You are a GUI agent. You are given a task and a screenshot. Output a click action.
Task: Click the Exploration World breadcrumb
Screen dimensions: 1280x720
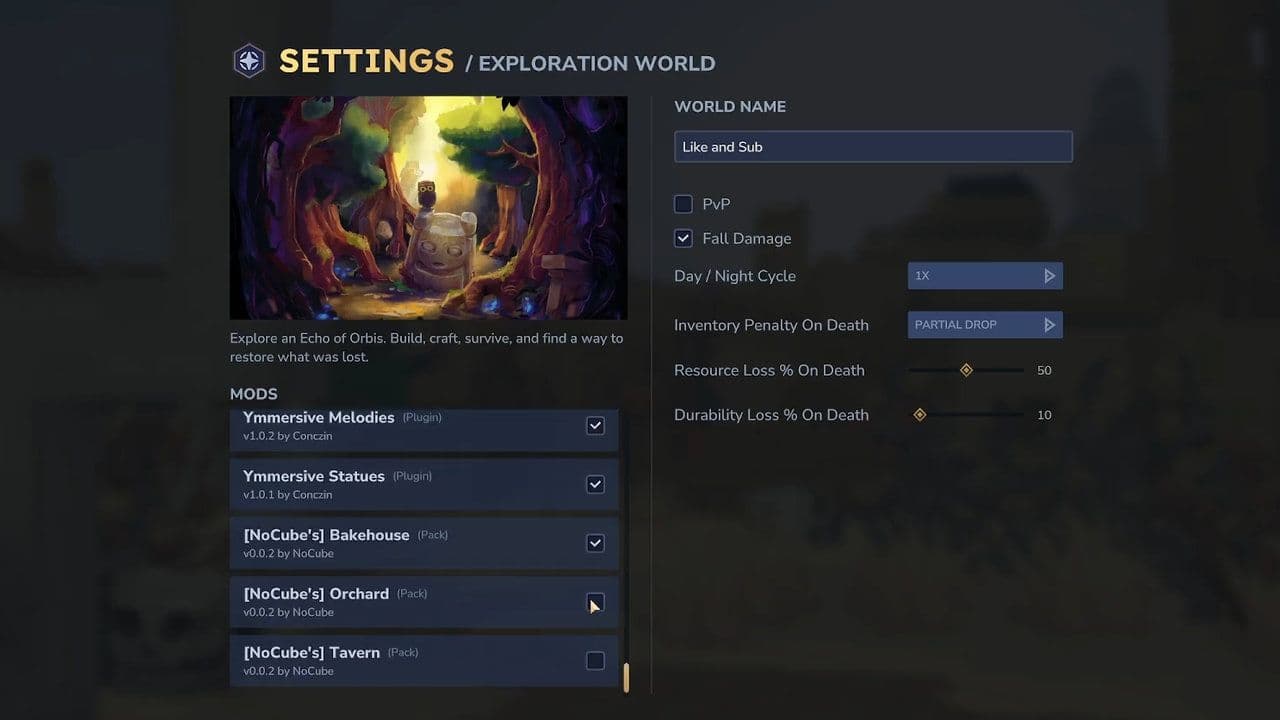(596, 64)
